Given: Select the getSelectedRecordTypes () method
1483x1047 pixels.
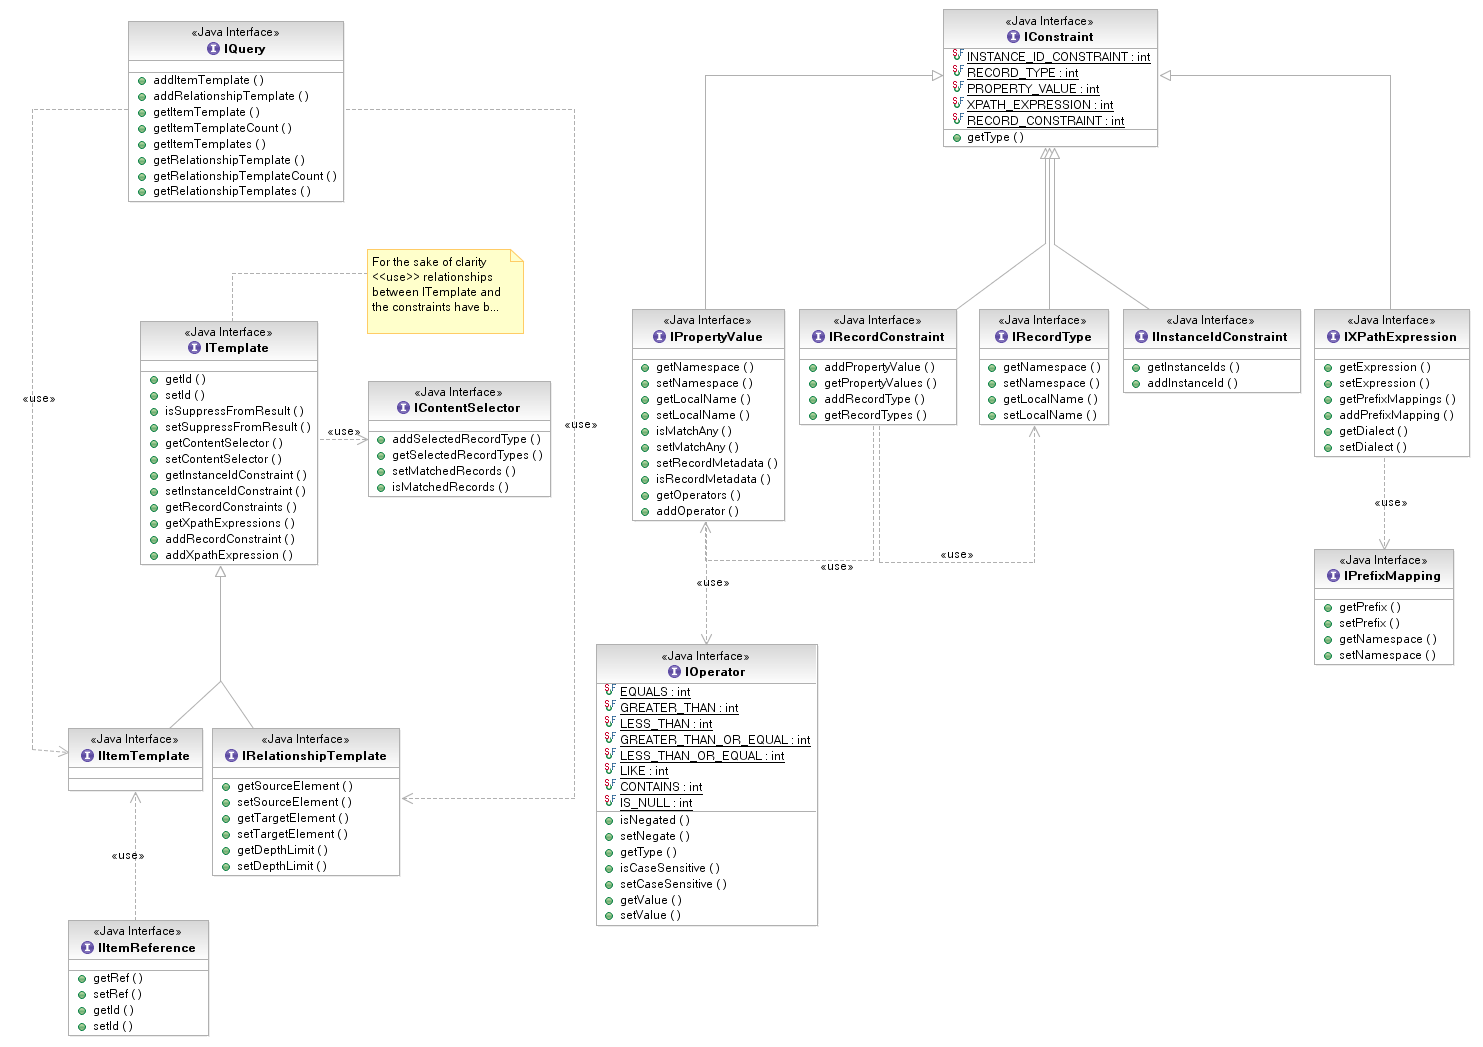Looking at the screenshot, I should 467,455.
